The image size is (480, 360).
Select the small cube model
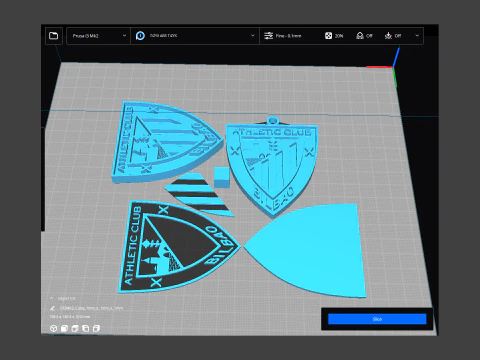(221, 177)
